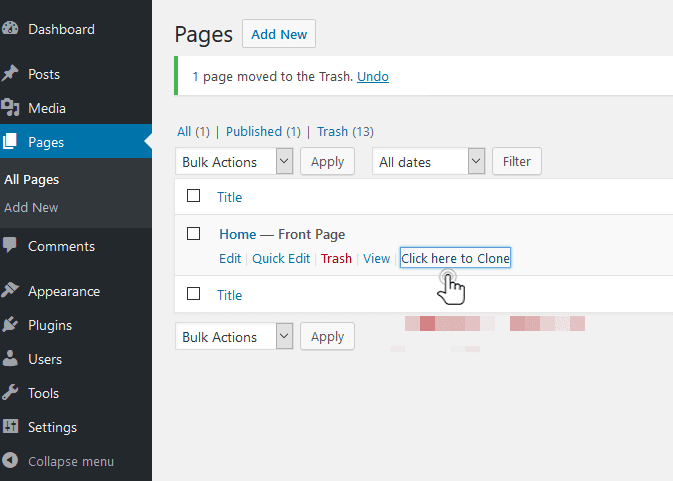673x481 pixels.
Task: Go to Posts menu item
Action: click(x=44, y=74)
